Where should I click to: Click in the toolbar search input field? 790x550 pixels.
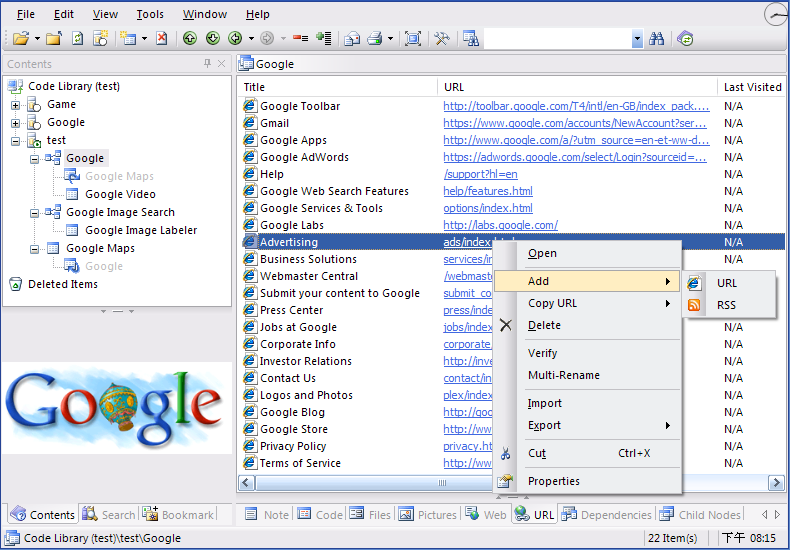[558, 38]
